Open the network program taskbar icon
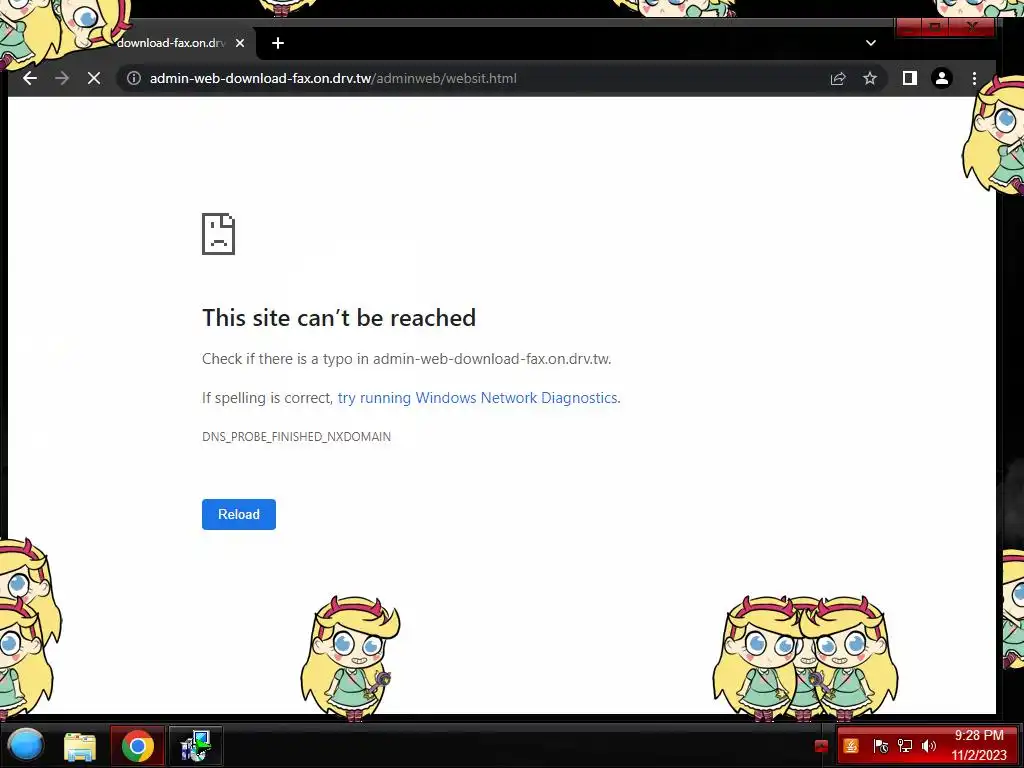This screenshot has width=1024, height=768. tap(195, 746)
